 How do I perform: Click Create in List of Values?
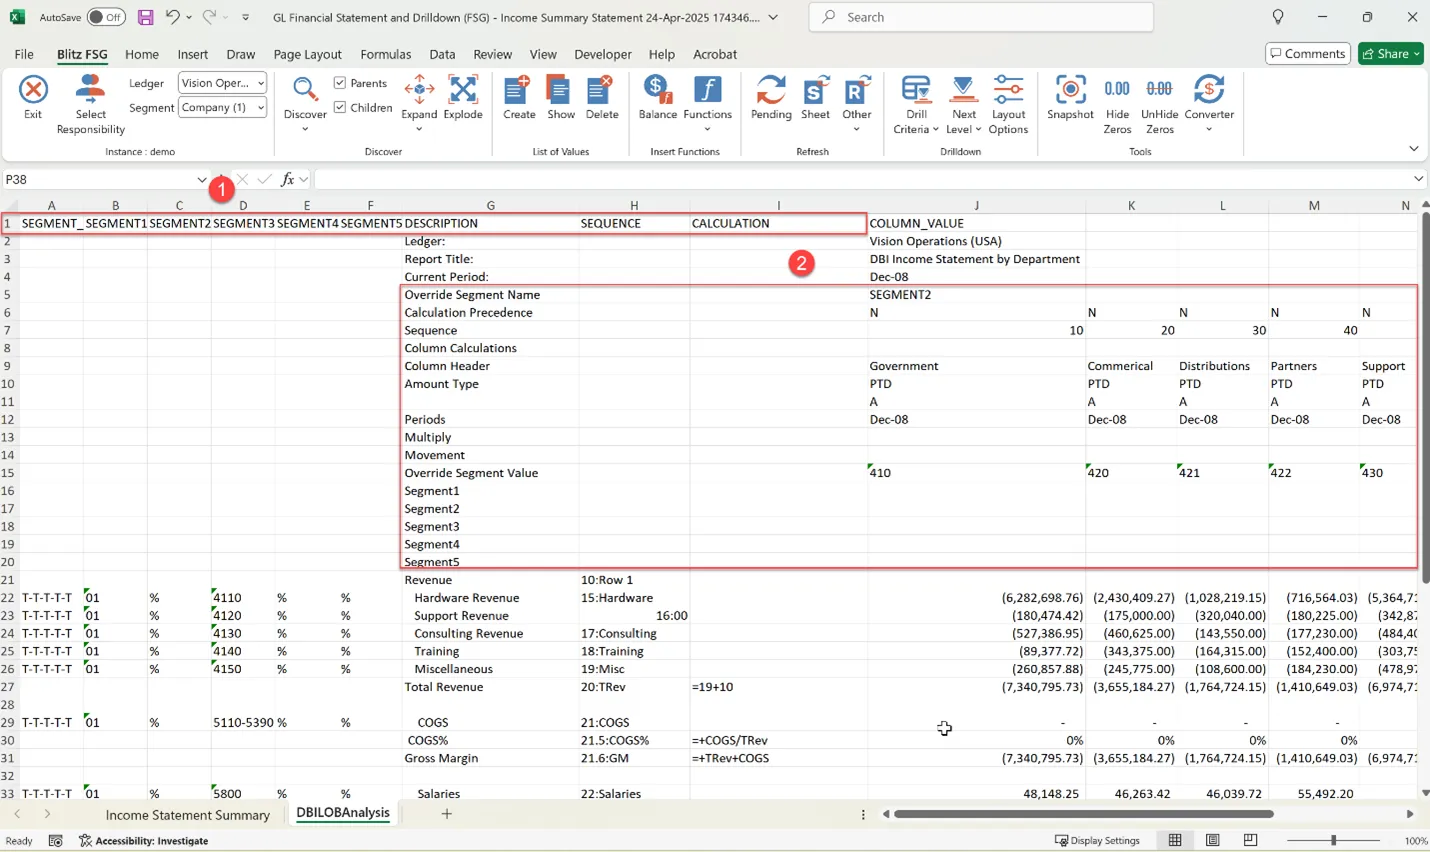pos(519,98)
